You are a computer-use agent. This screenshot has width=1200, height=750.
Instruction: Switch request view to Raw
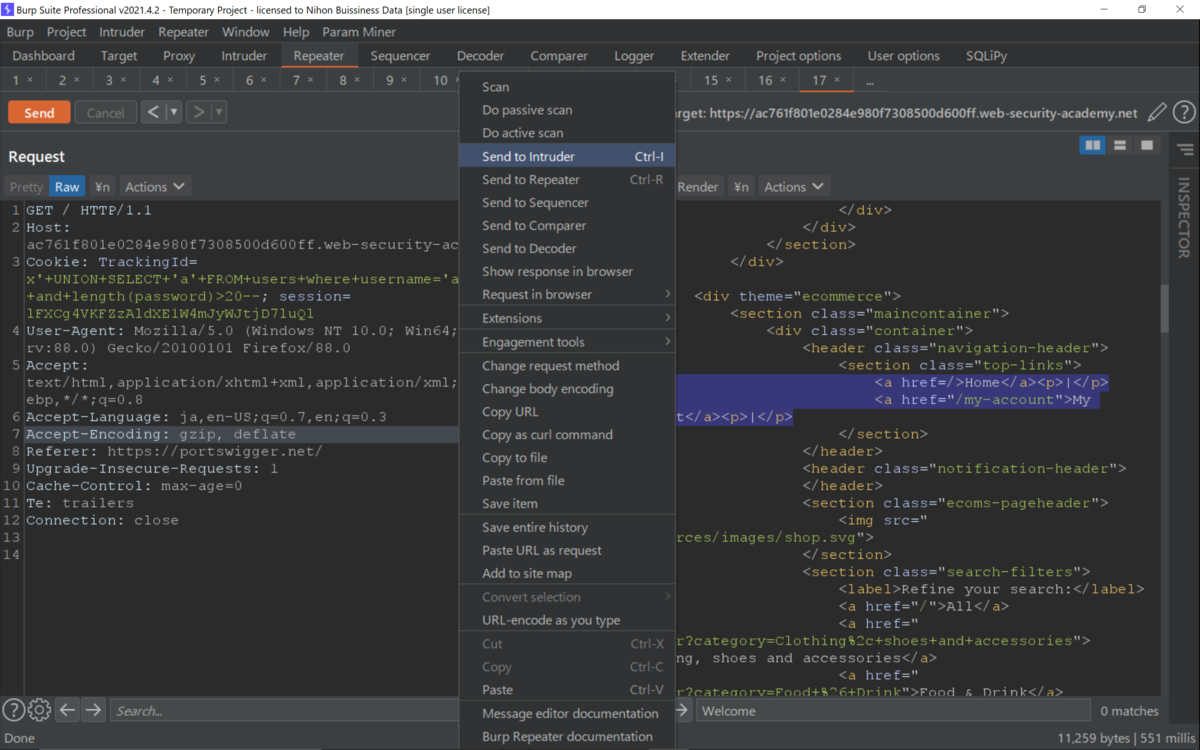point(67,186)
